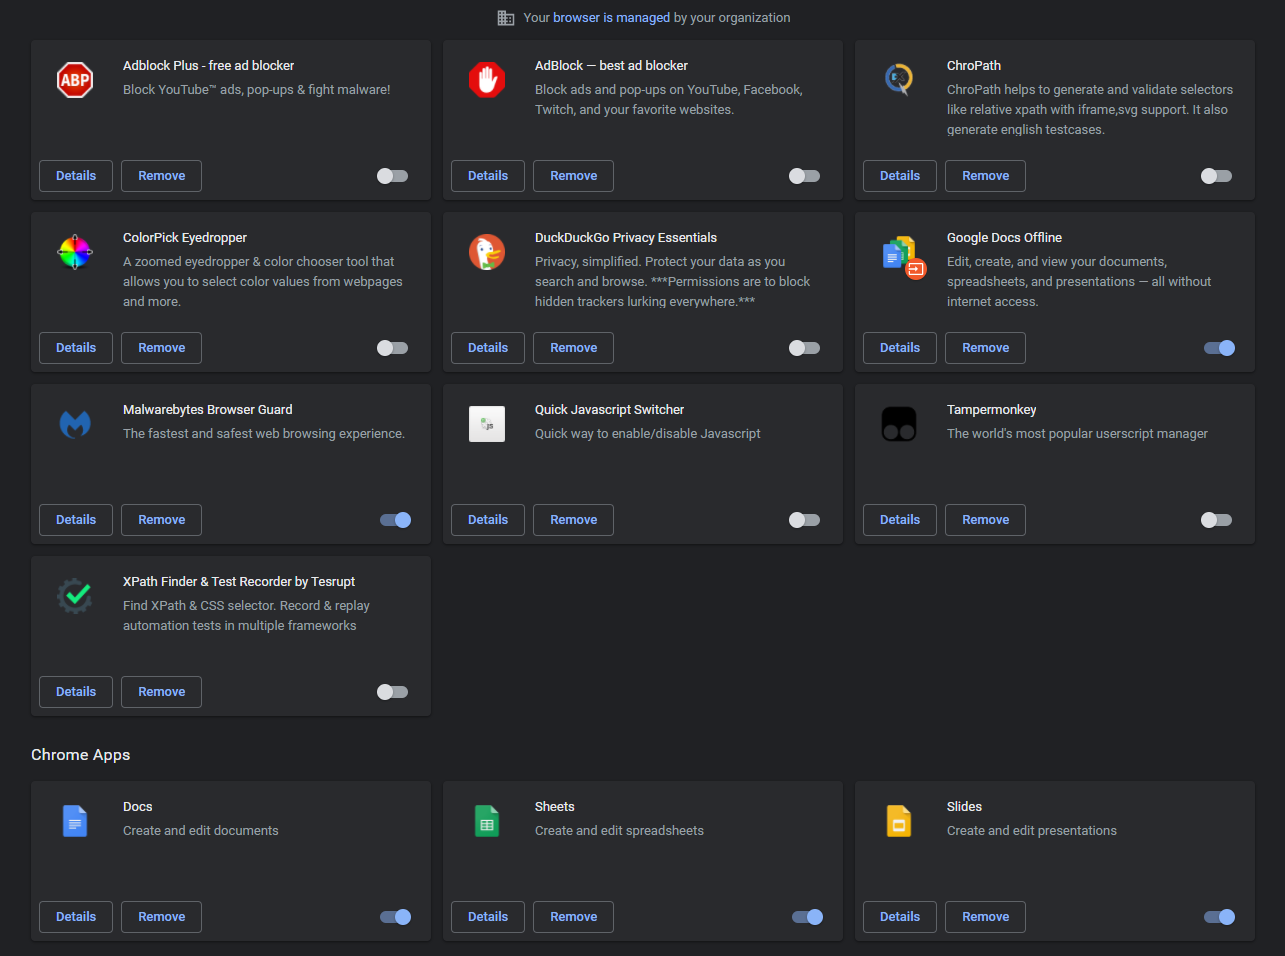Show Quick Javascript Switcher Details
The image size is (1285, 956).
(x=488, y=520)
